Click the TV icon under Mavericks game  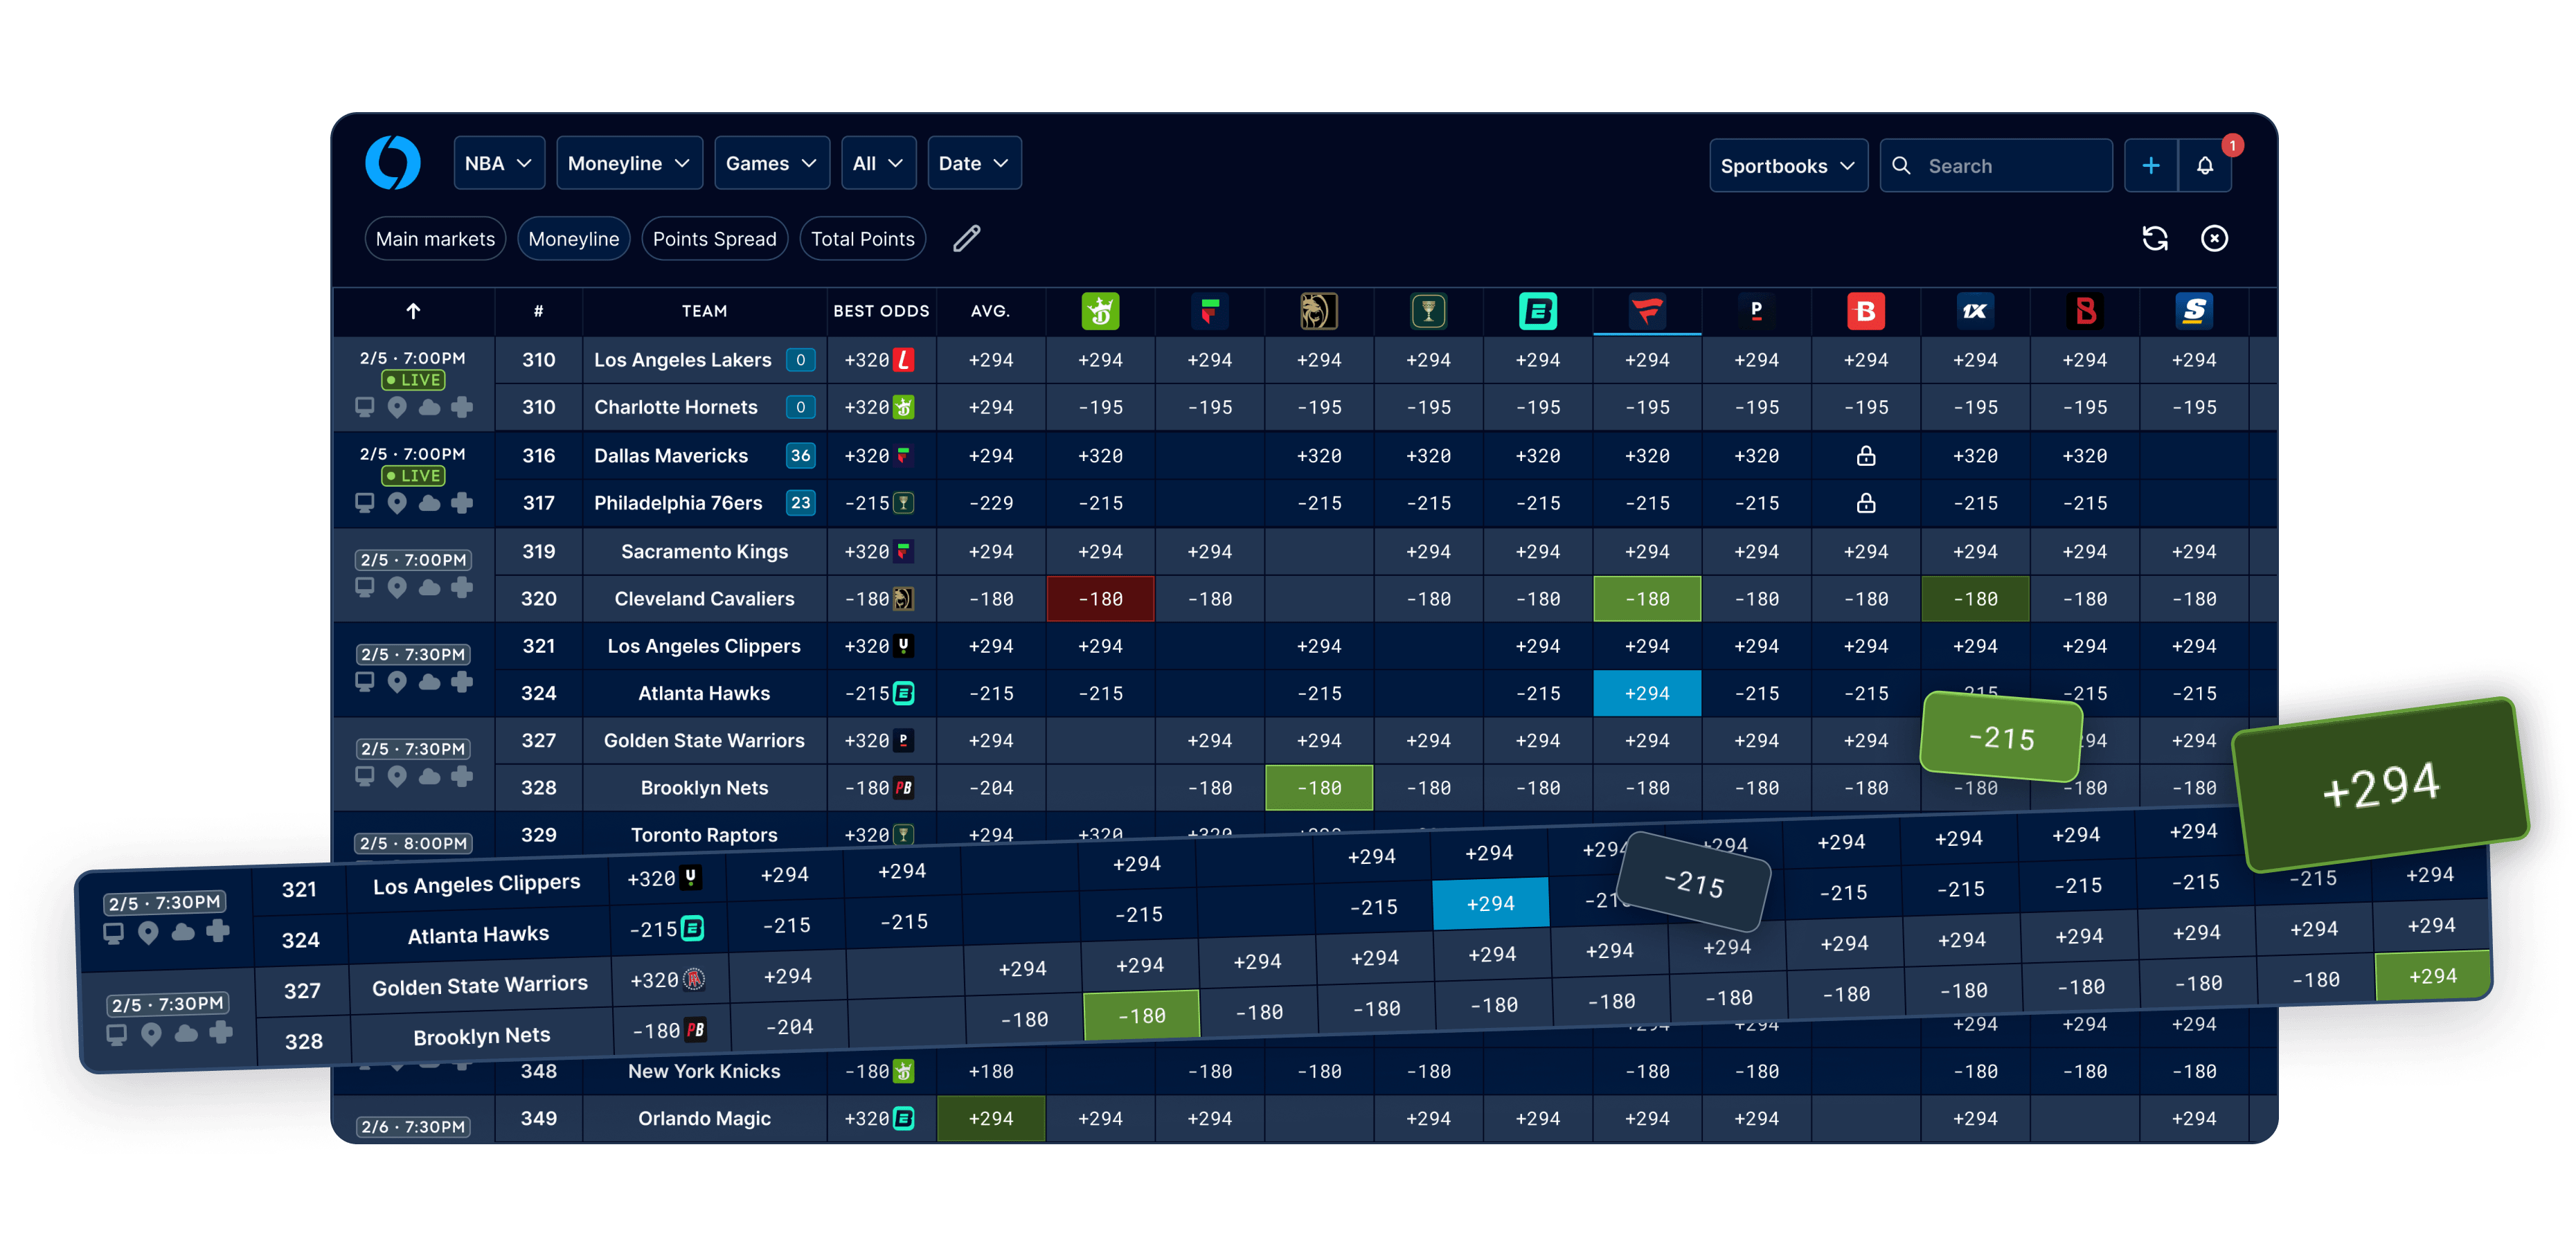click(x=364, y=503)
